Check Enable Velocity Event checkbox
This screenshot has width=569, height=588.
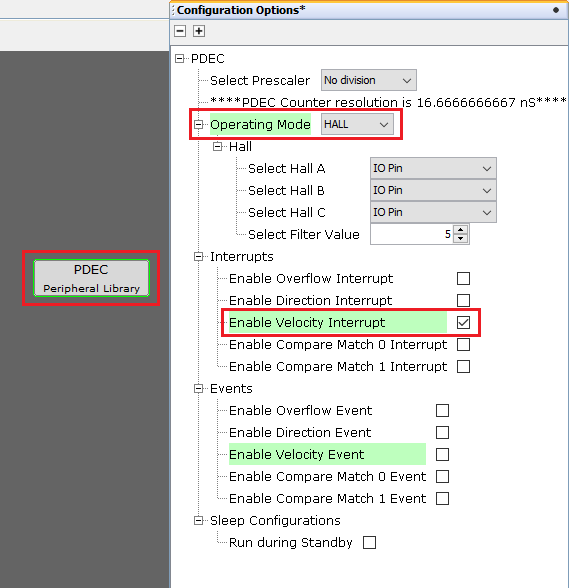pyautogui.click(x=442, y=454)
